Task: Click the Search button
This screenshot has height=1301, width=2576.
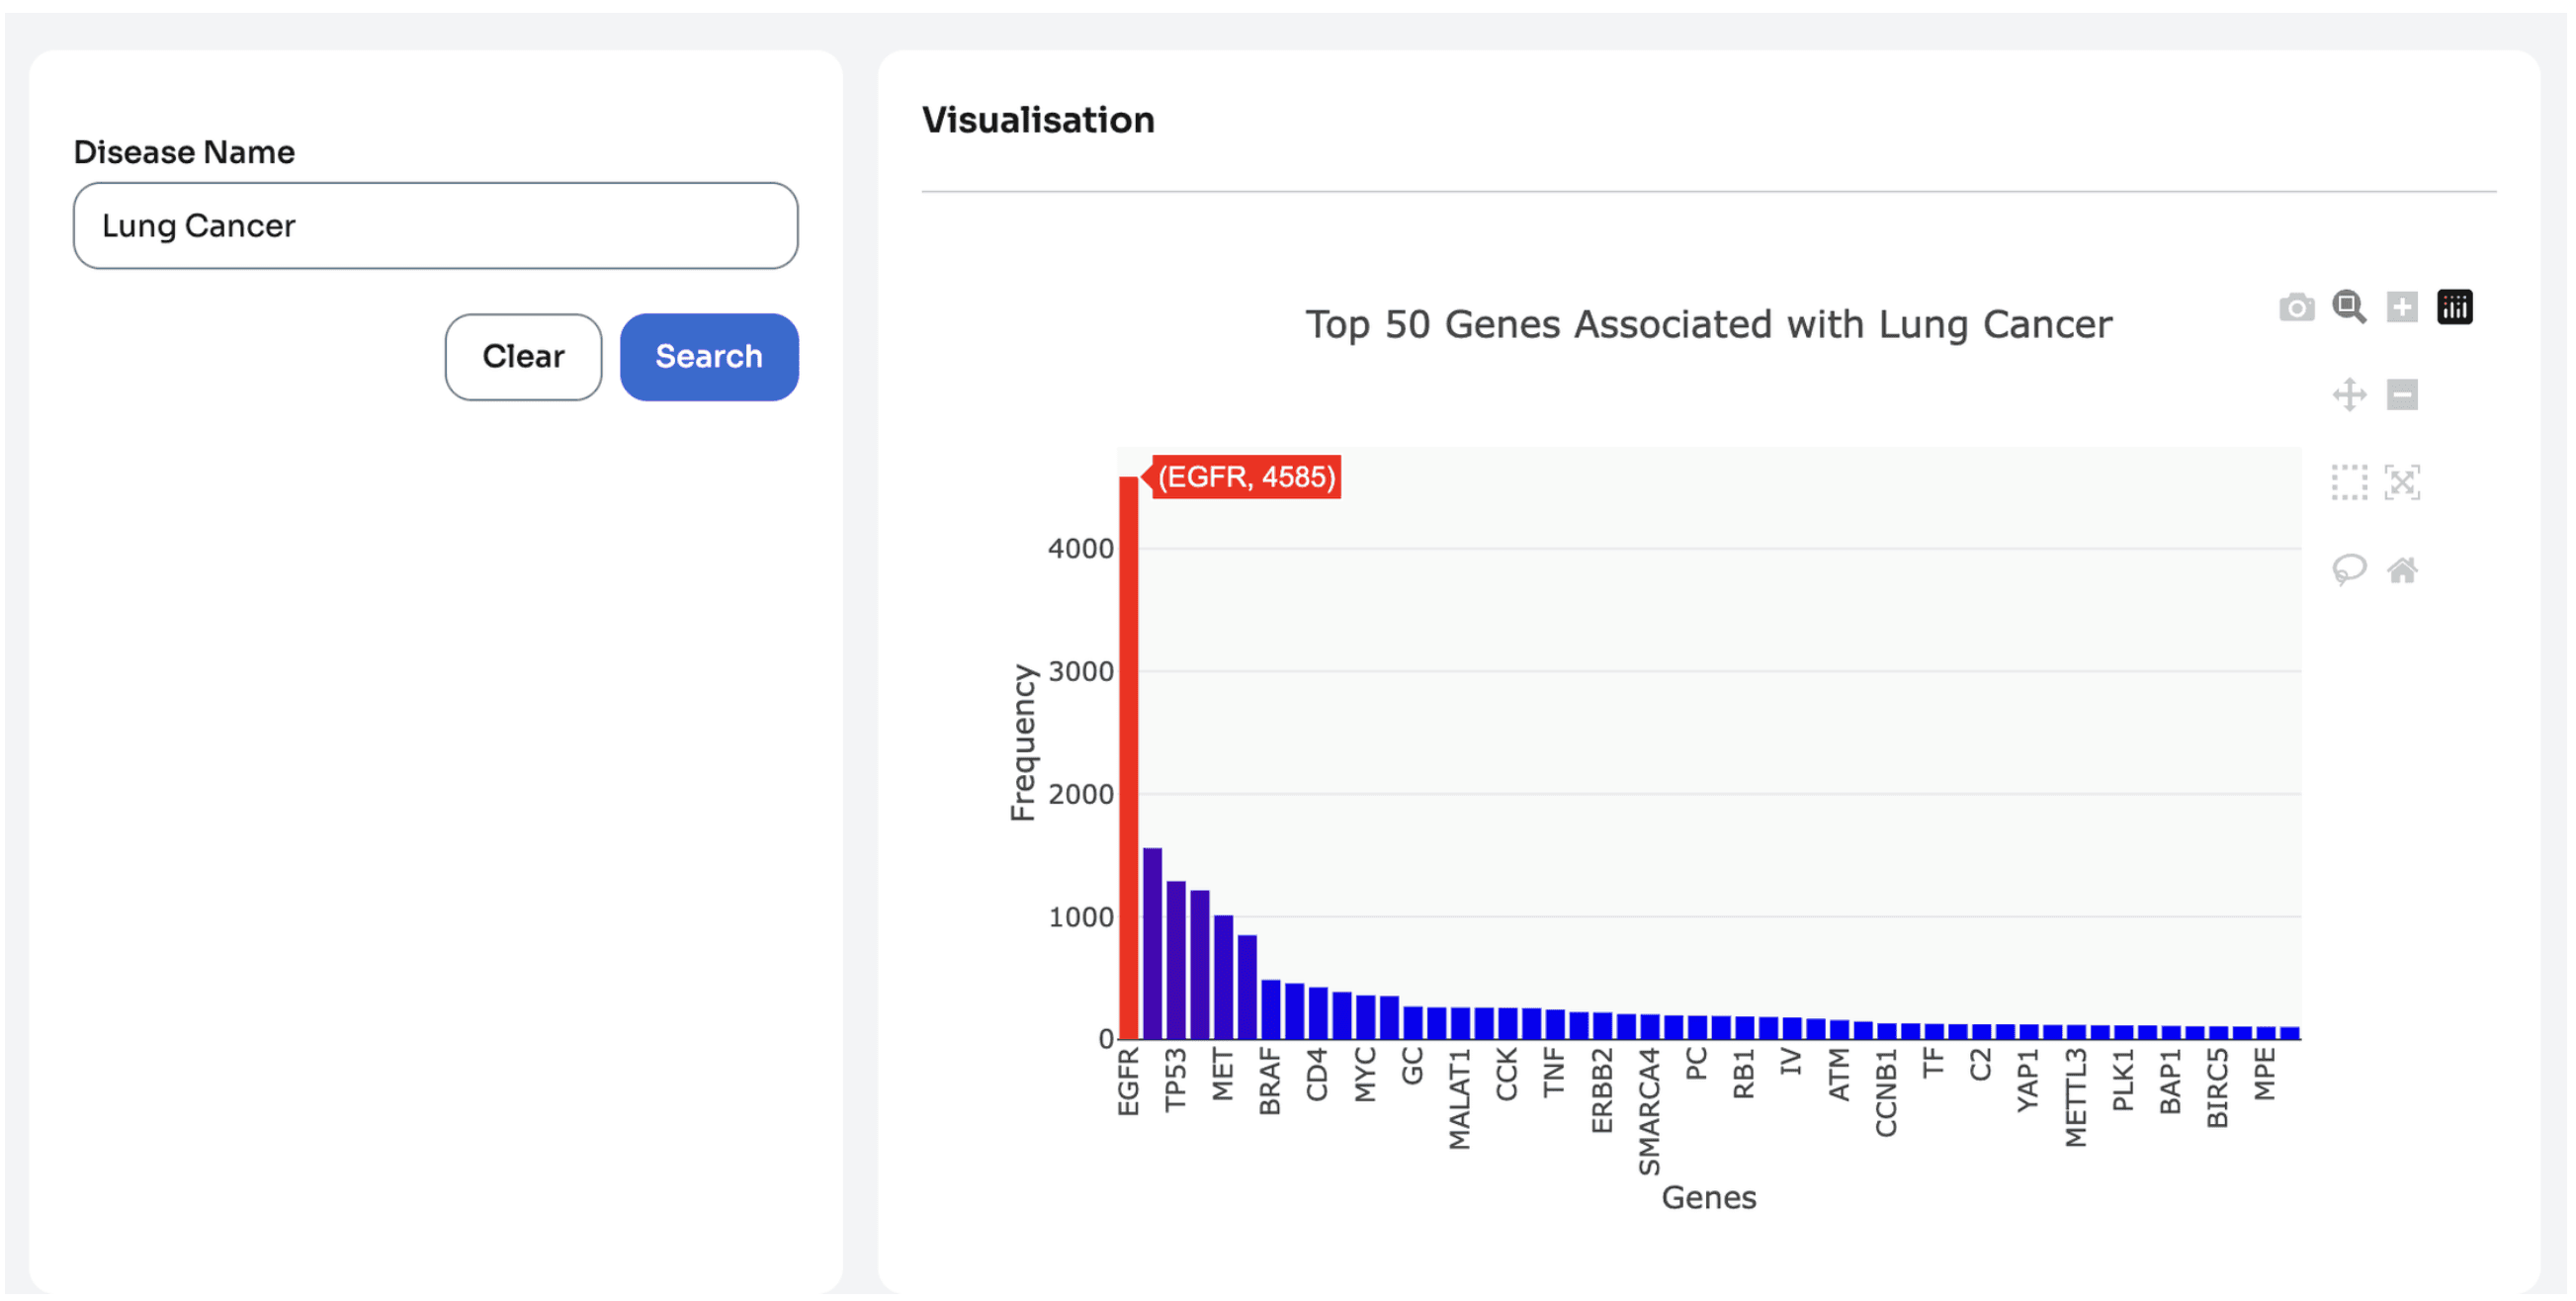Action: click(x=709, y=357)
